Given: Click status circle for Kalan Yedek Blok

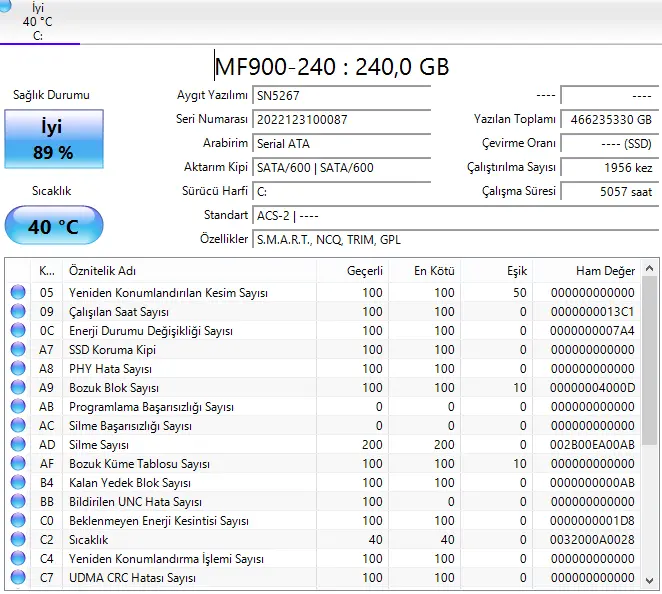Looking at the screenshot, I should 18,482.
